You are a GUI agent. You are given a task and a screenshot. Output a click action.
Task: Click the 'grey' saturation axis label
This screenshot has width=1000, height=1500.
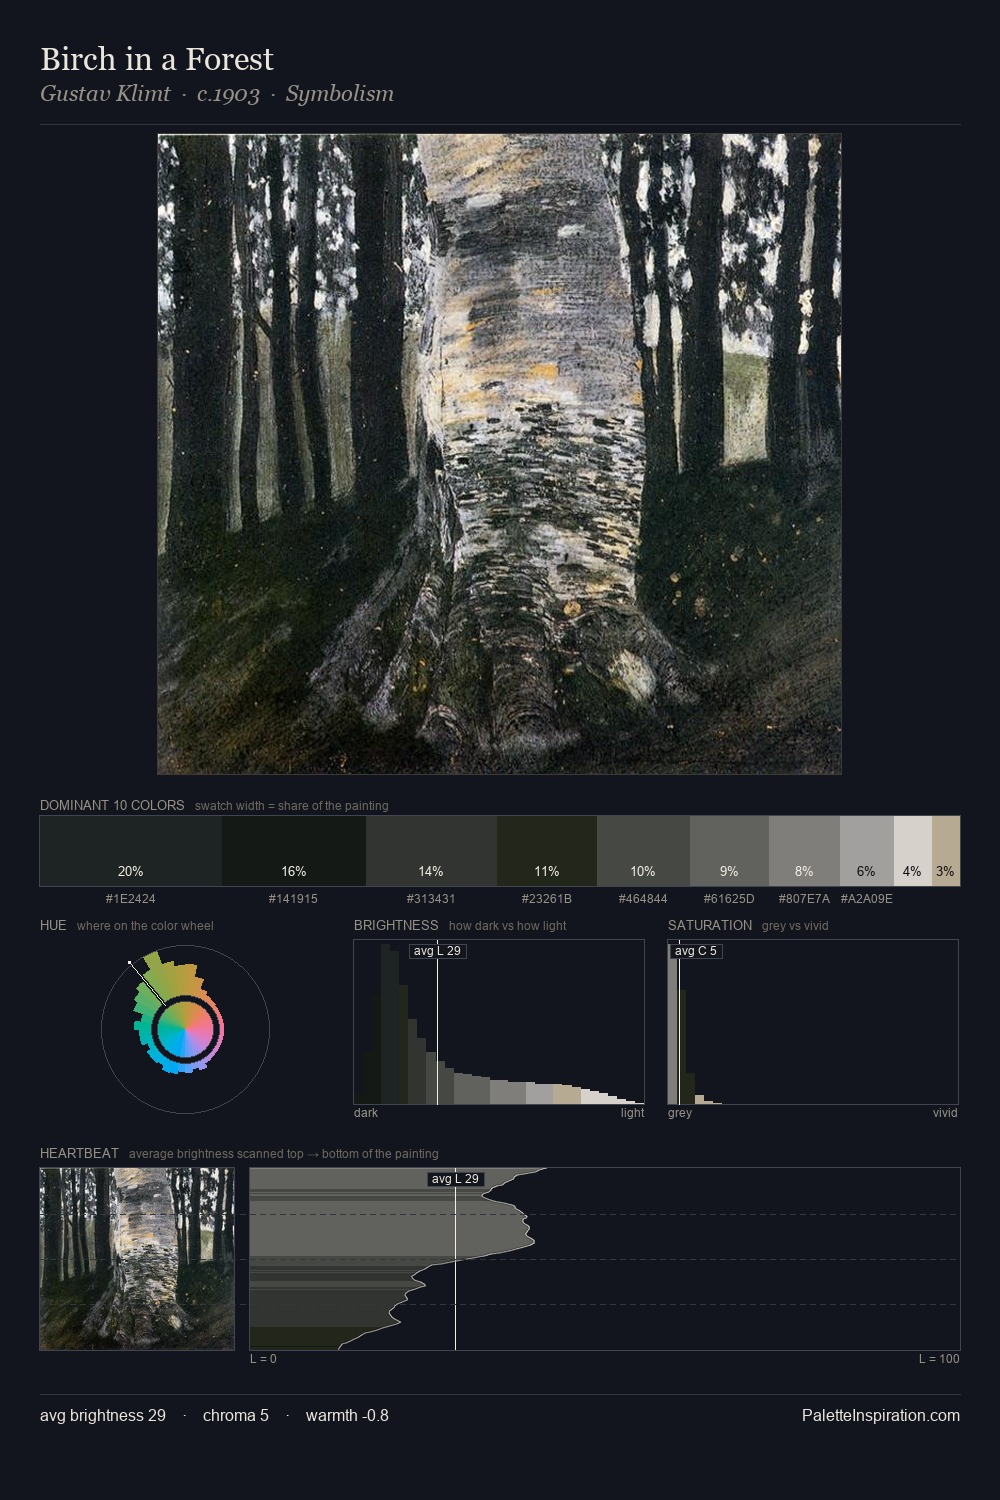[680, 1113]
